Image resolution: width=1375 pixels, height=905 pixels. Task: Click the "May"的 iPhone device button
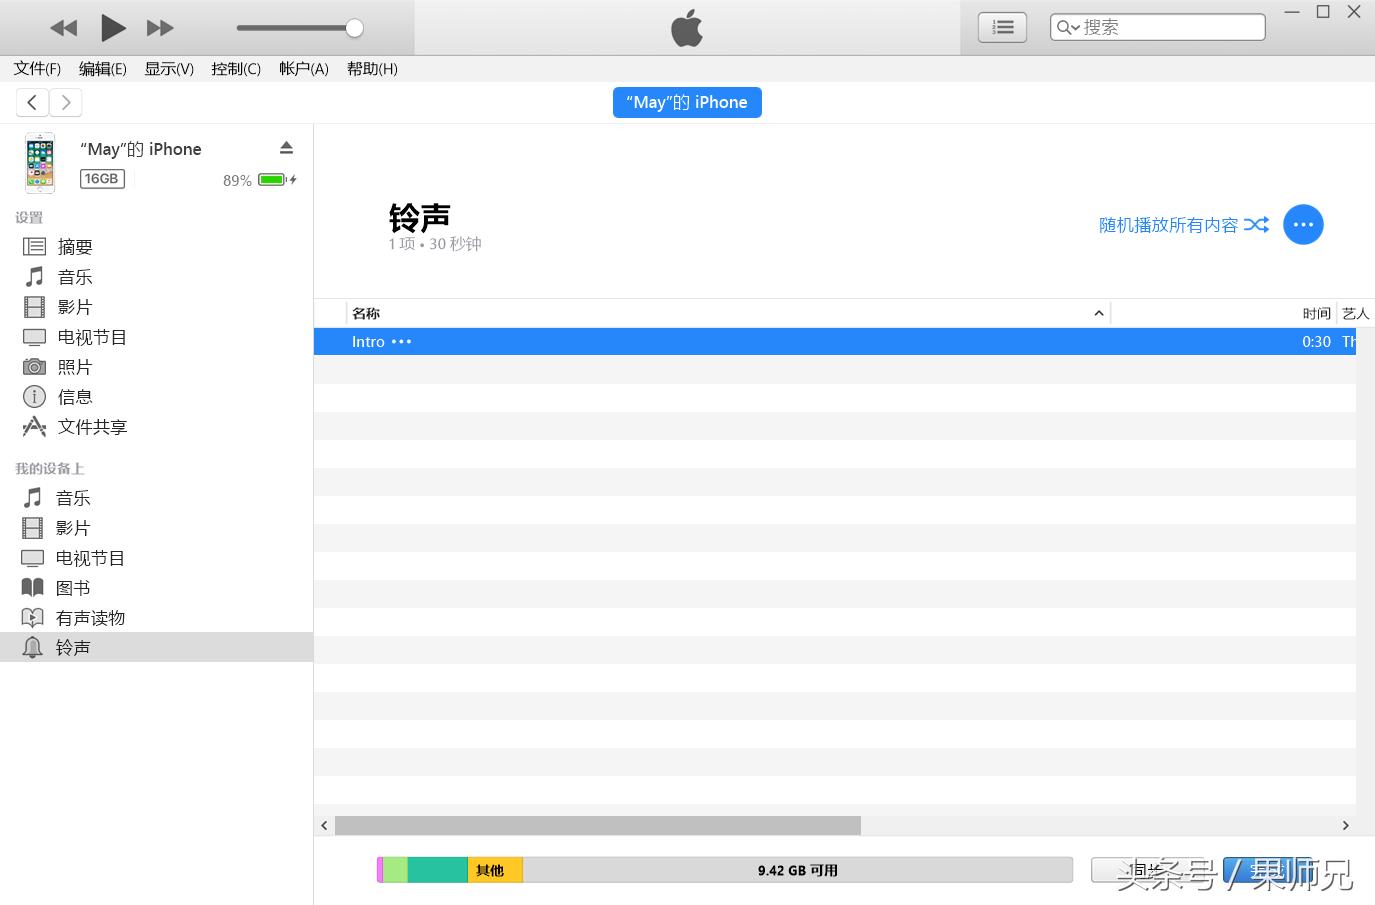coord(687,102)
